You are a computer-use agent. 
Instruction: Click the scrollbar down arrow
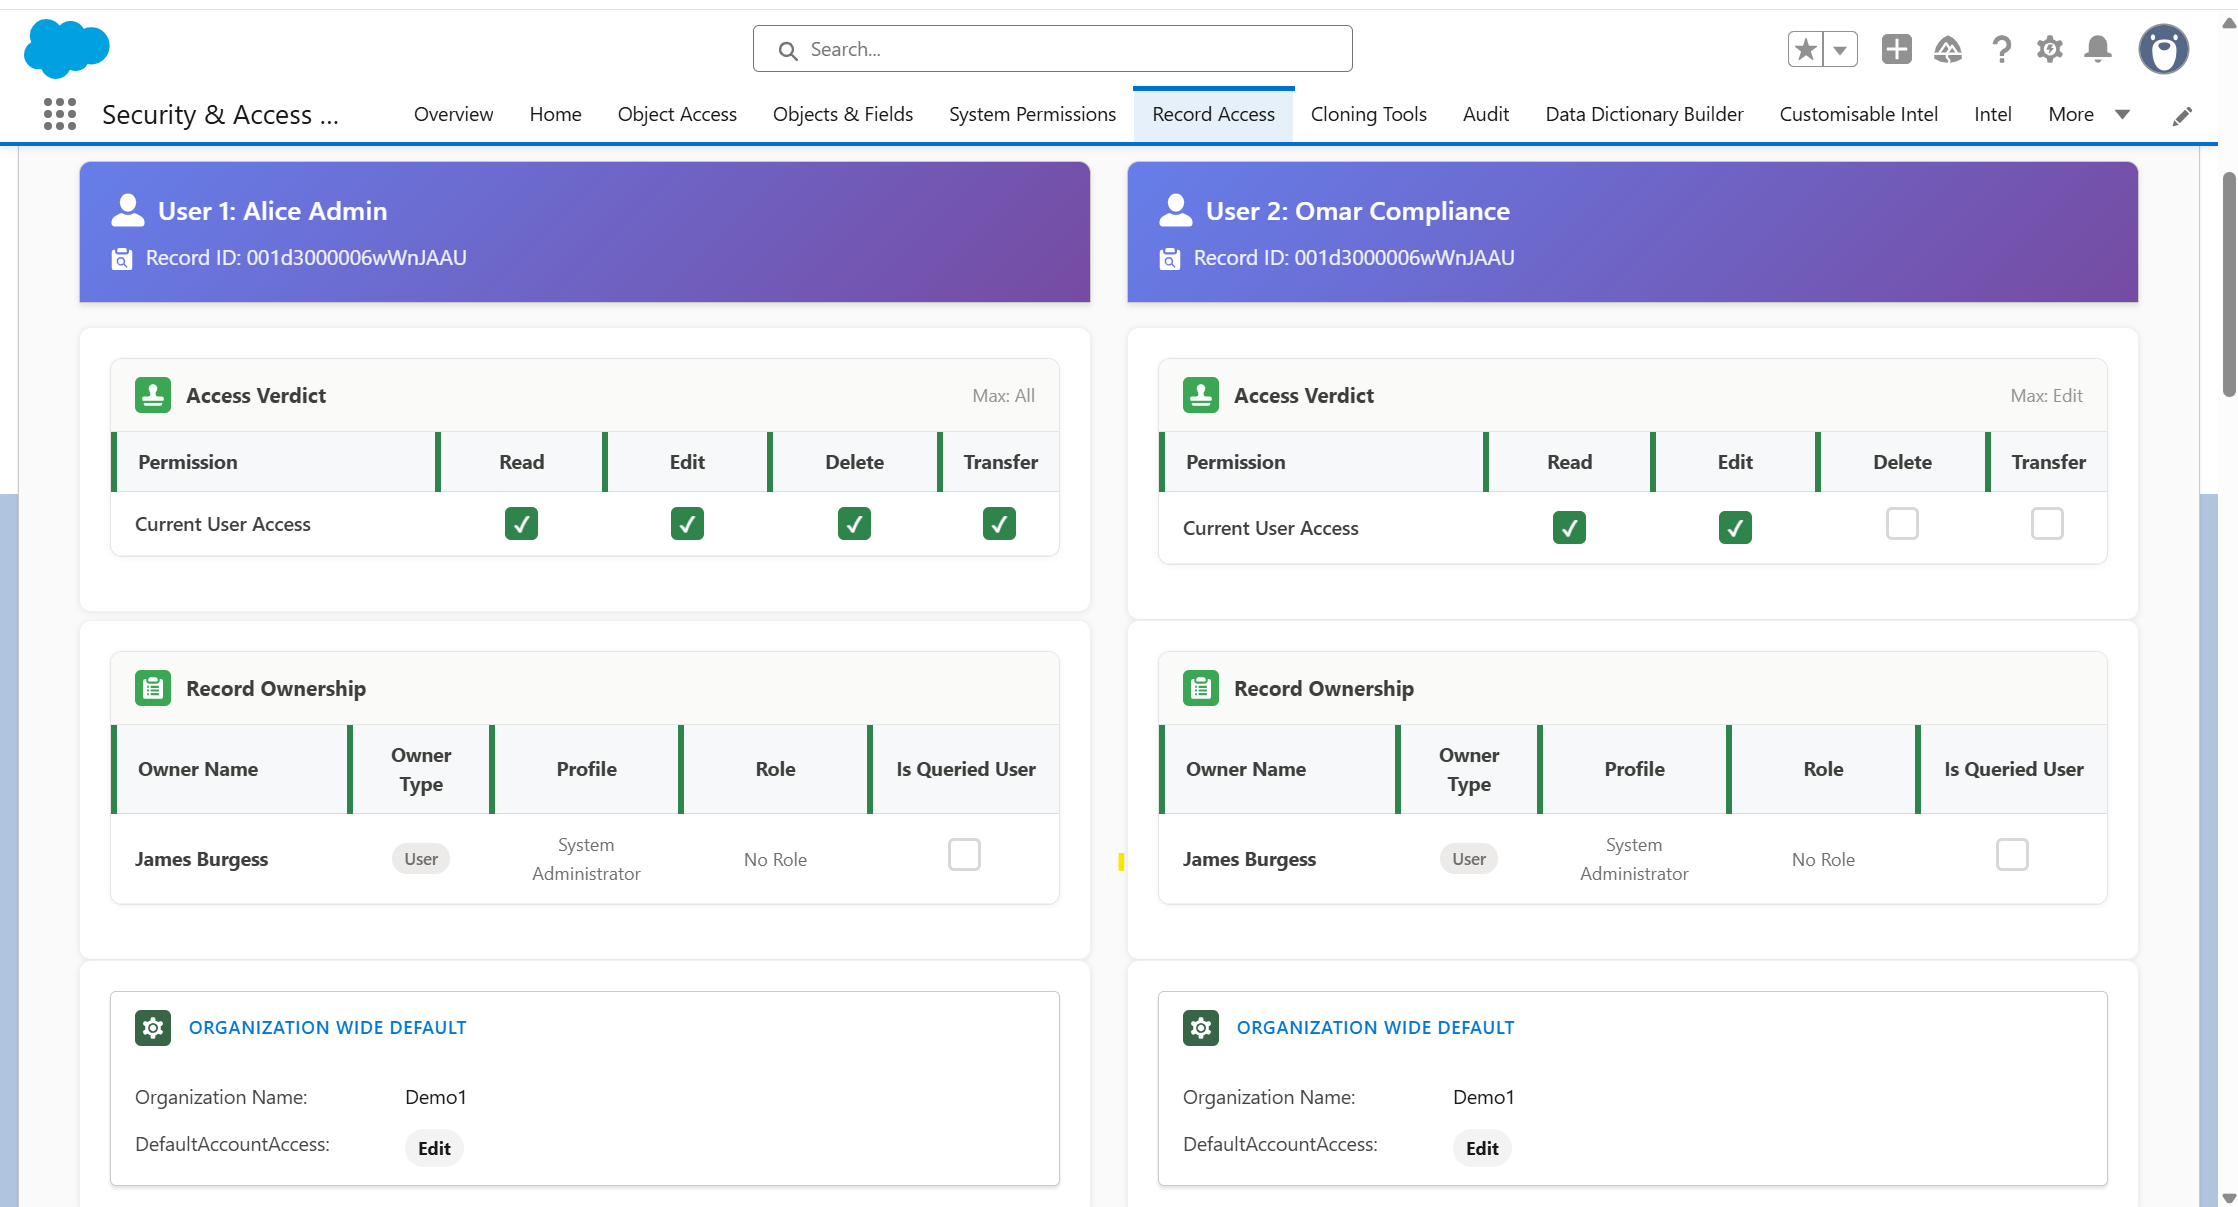[2228, 1198]
